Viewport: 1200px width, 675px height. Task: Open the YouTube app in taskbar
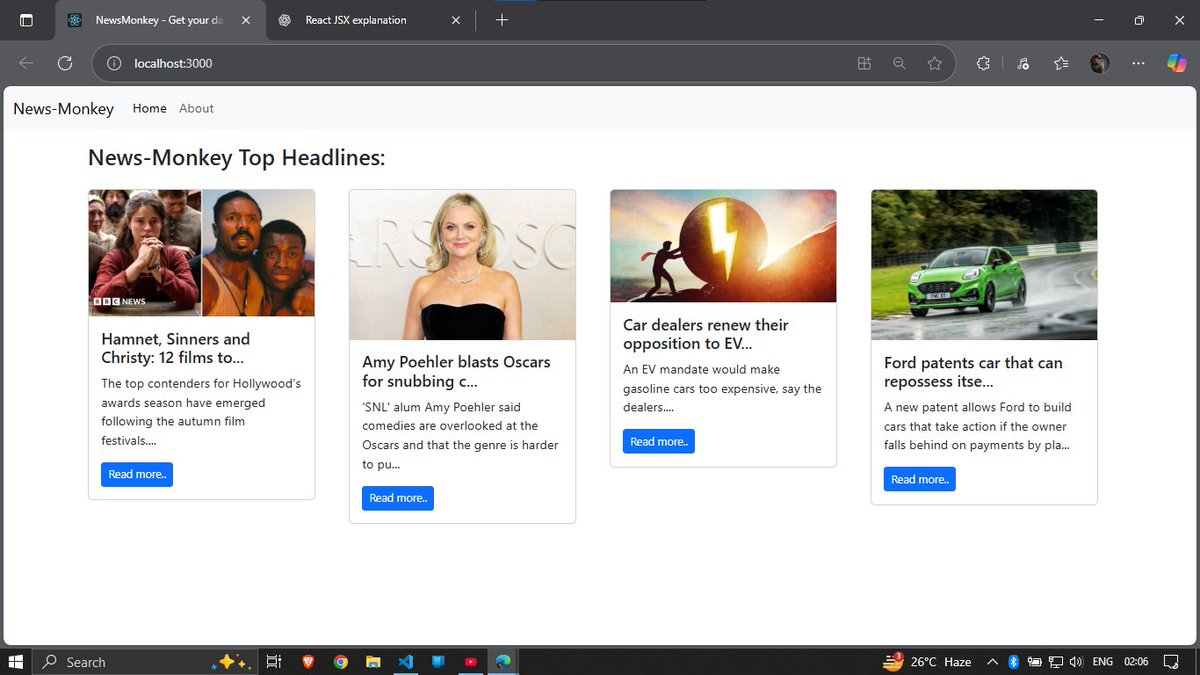pyautogui.click(x=470, y=662)
